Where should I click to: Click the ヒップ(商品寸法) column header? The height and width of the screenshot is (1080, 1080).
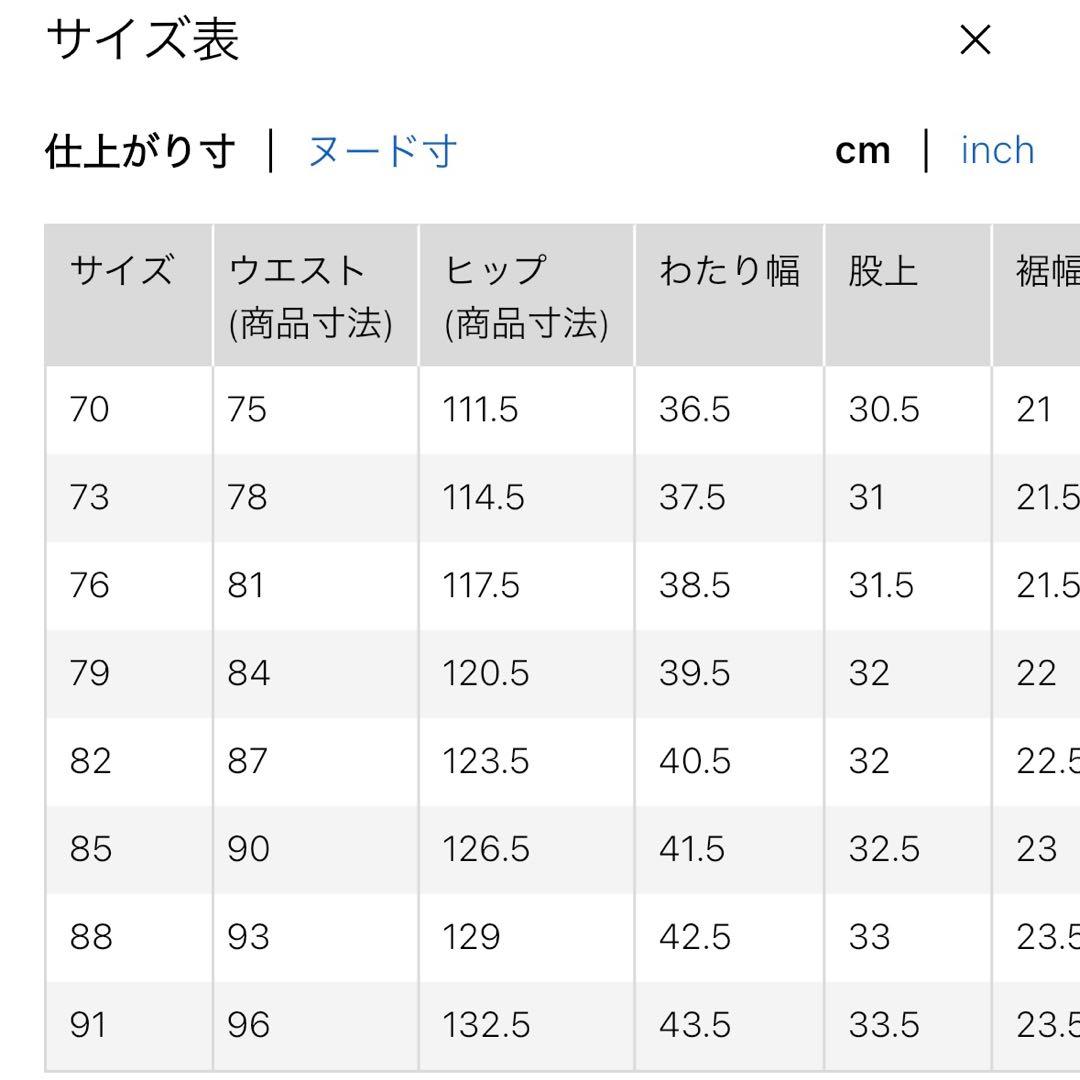click(x=526, y=295)
